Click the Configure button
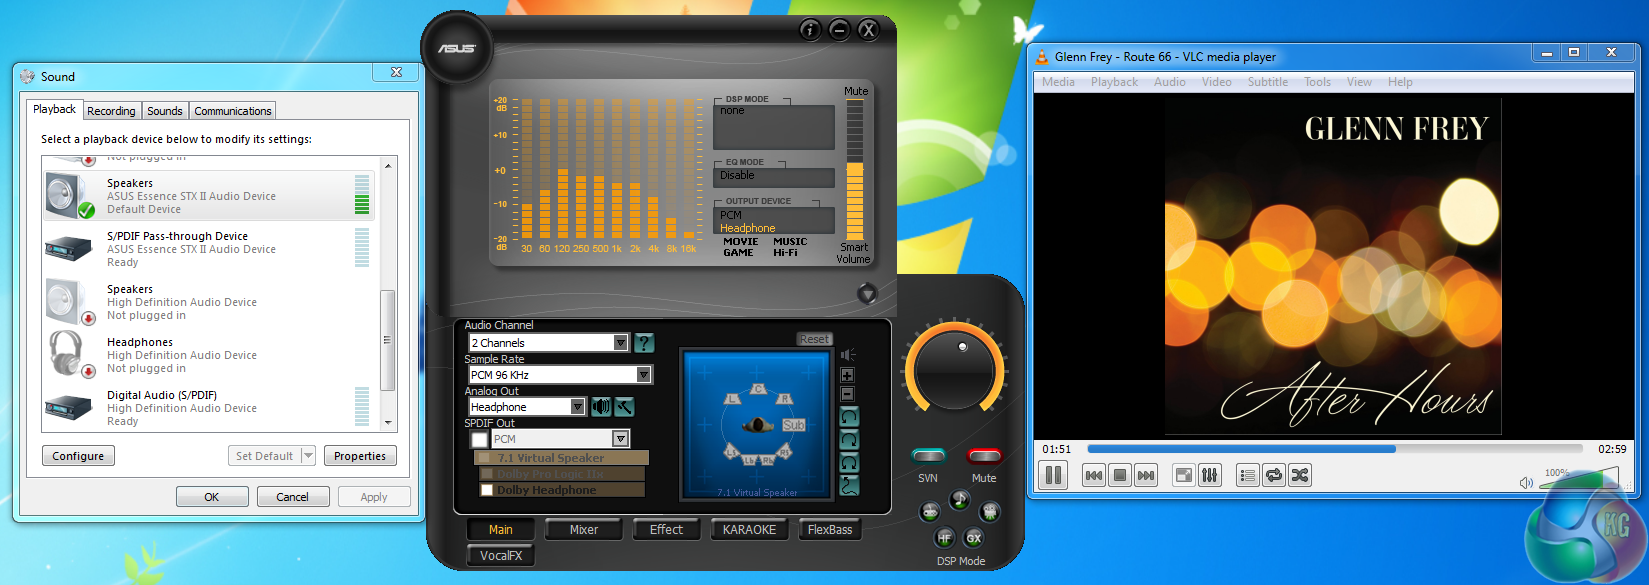This screenshot has width=1649, height=585. coord(78,456)
